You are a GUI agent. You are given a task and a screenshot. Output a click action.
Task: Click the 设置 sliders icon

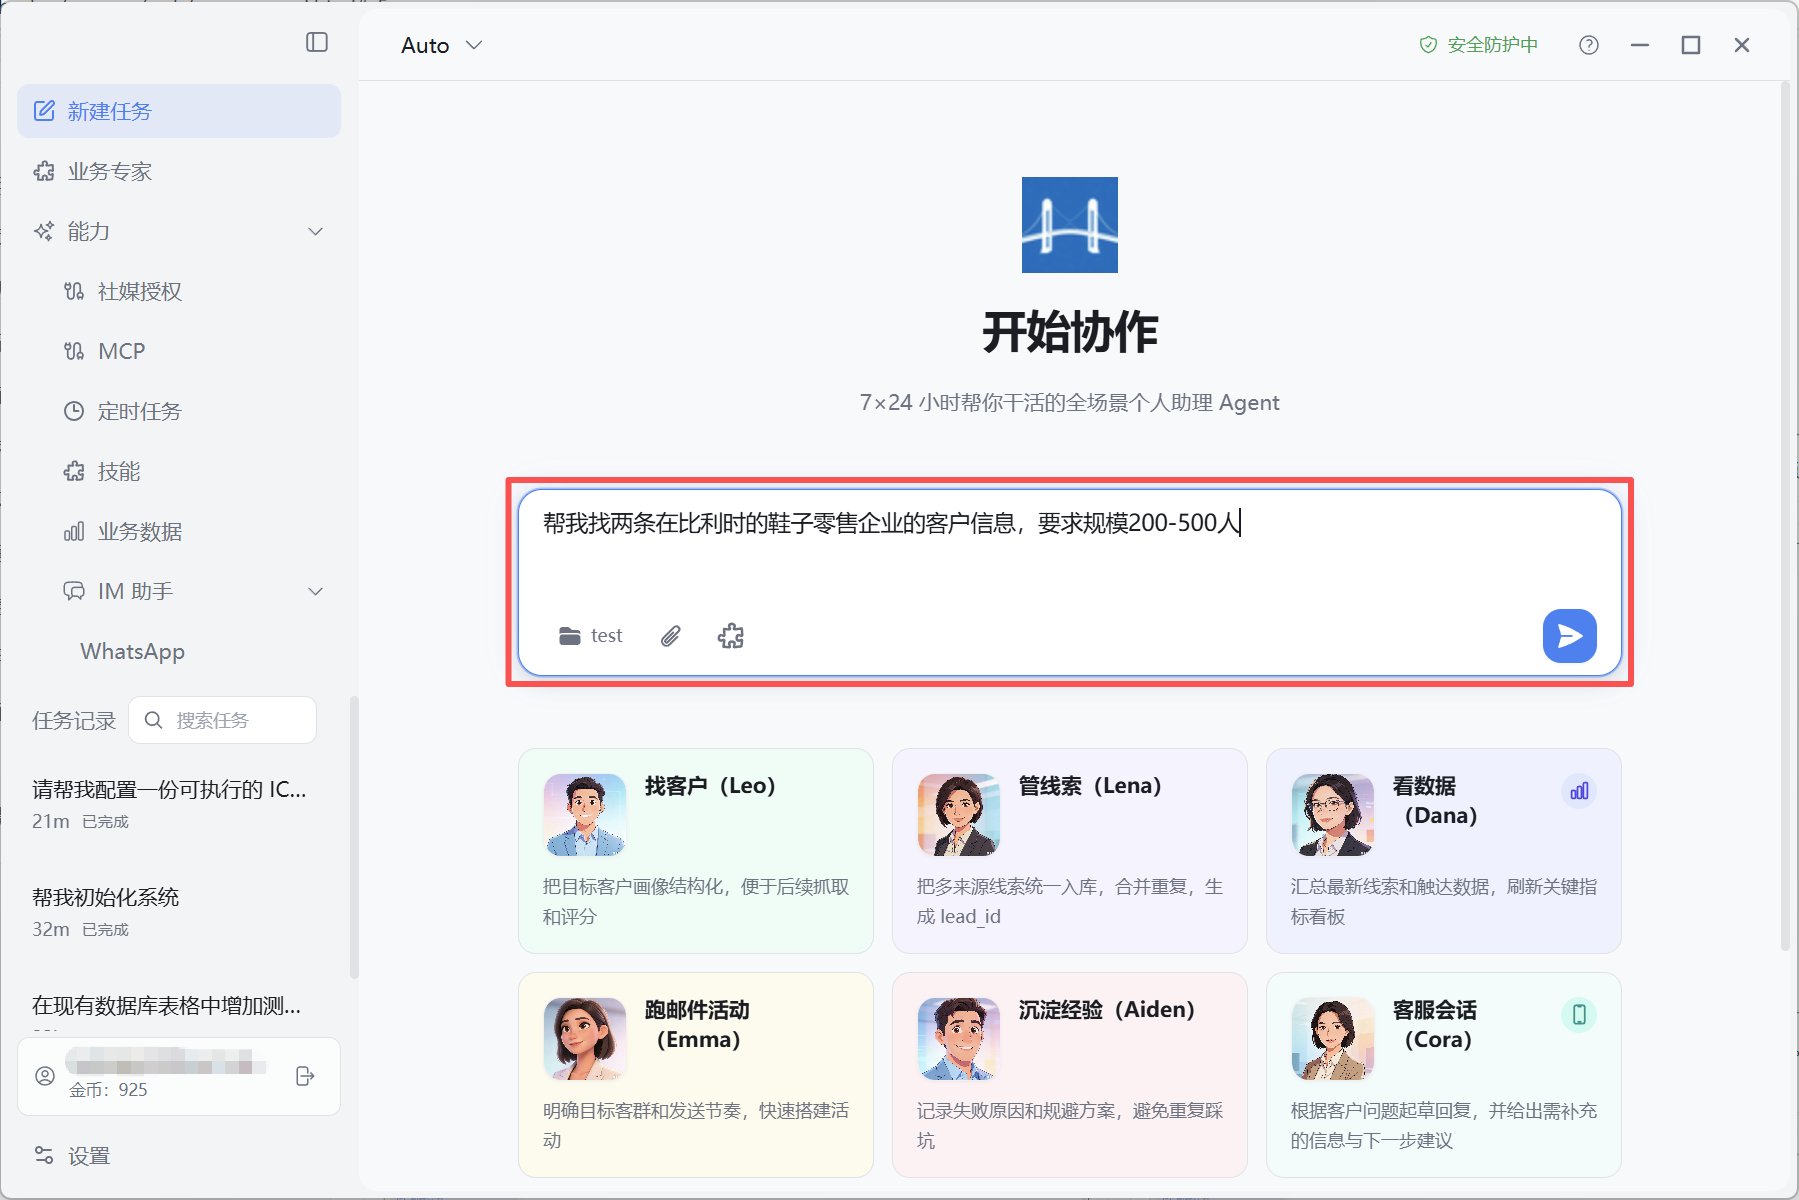45,1156
